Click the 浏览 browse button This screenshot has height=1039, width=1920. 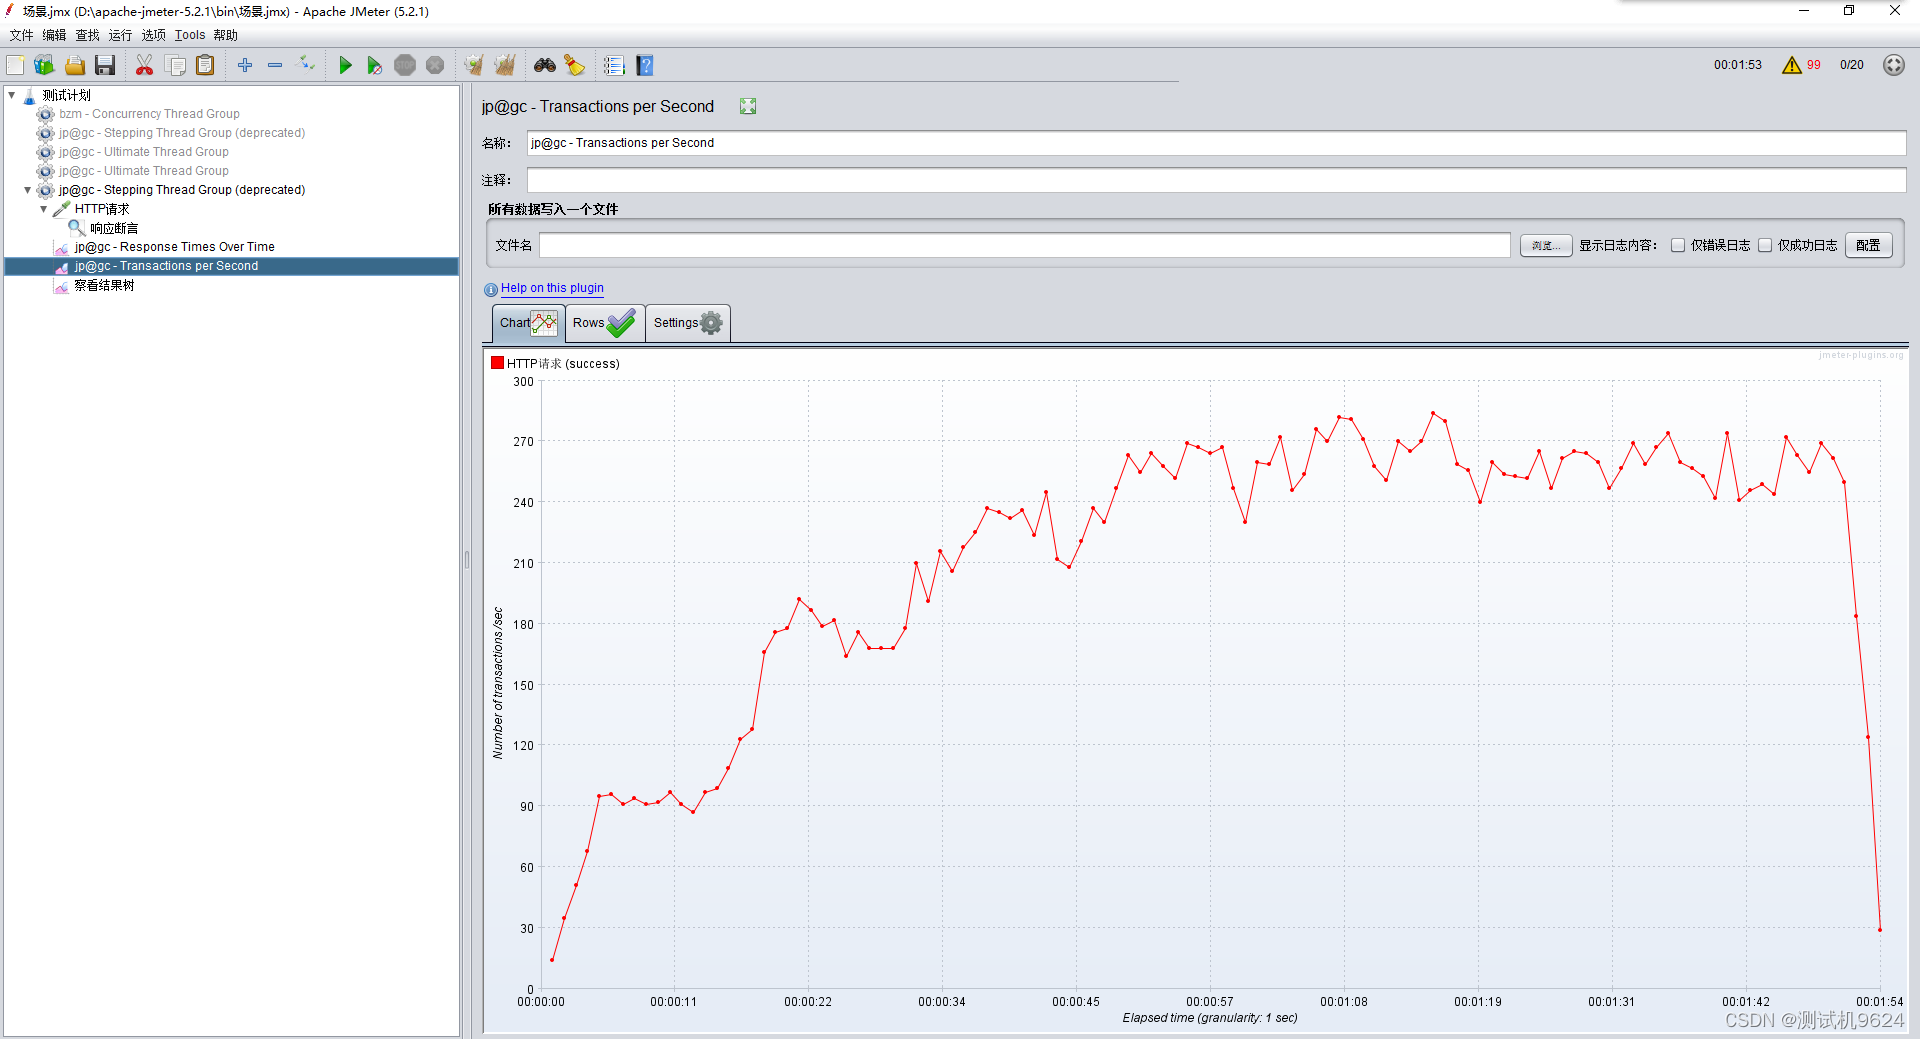pos(1546,245)
